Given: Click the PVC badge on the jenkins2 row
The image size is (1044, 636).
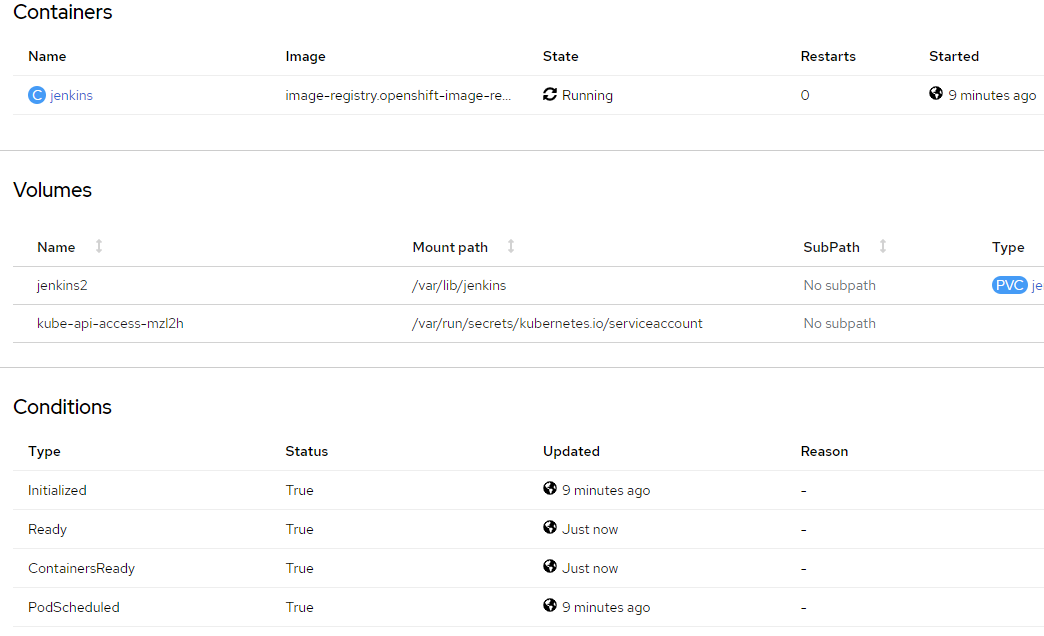Looking at the screenshot, I should (1010, 284).
